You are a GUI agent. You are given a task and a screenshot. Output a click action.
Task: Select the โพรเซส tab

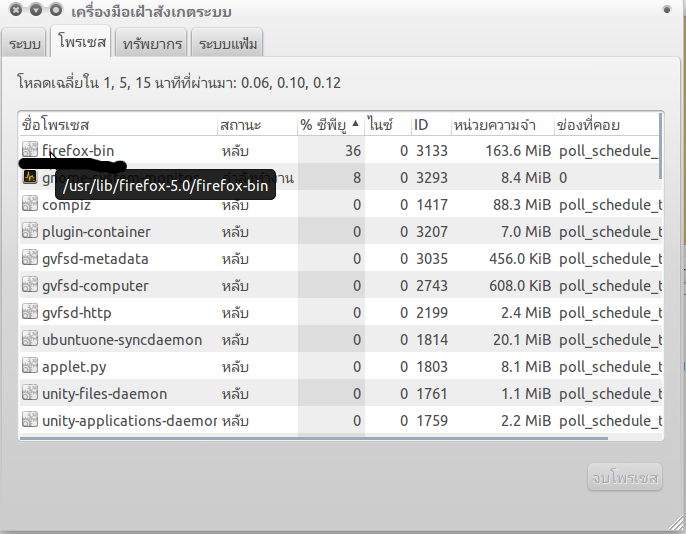81,41
